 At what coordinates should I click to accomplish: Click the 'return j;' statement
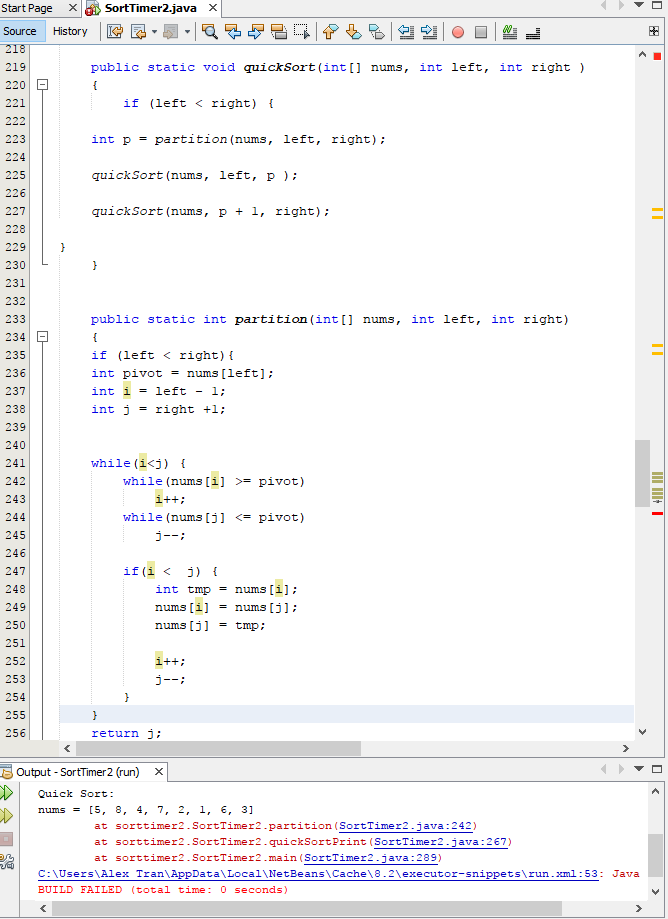[x=126, y=733]
